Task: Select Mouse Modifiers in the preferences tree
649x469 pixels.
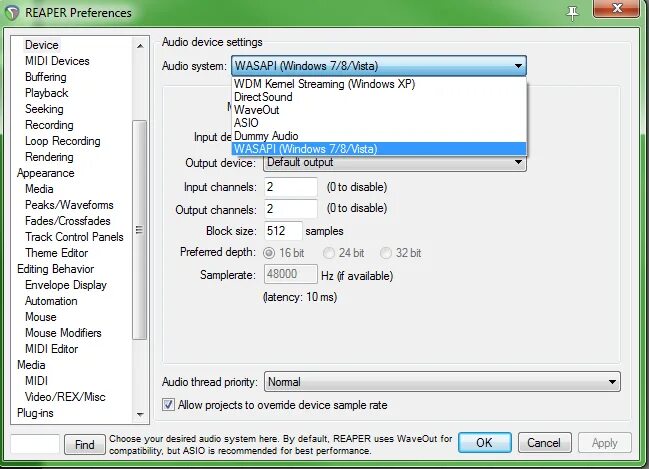Action: pos(63,333)
